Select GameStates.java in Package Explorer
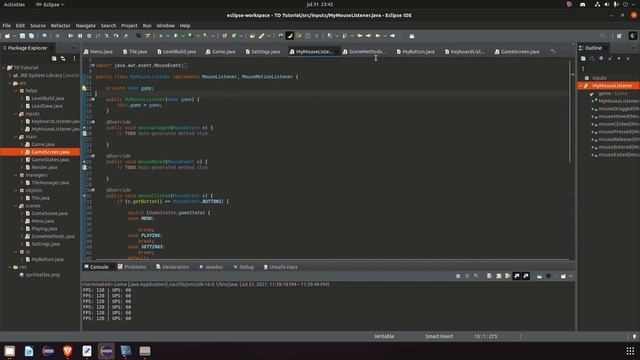Image resolution: width=640 pixels, height=360 pixels. click(50, 160)
